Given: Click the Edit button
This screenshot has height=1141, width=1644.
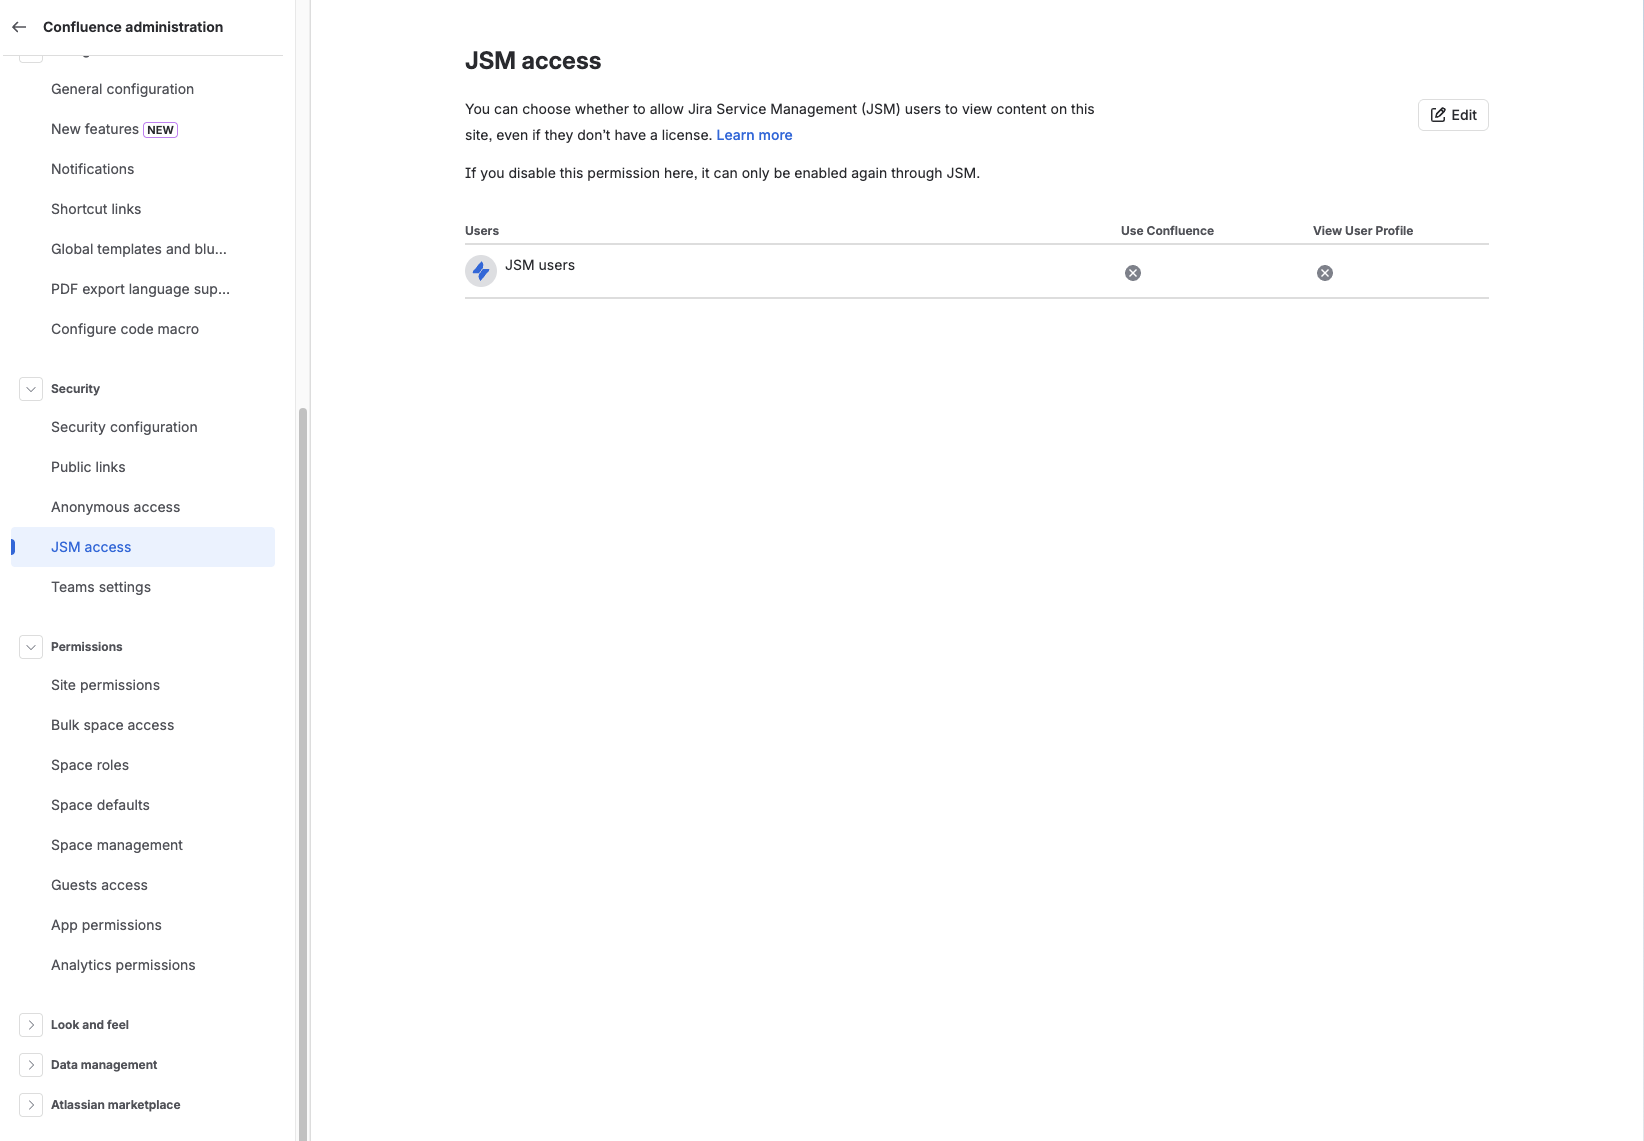Looking at the screenshot, I should (x=1453, y=115).
